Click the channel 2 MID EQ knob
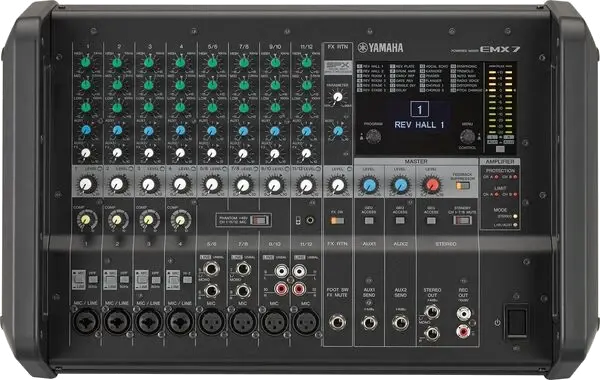Screen dimensions: 600x380 tap(117, 85)
